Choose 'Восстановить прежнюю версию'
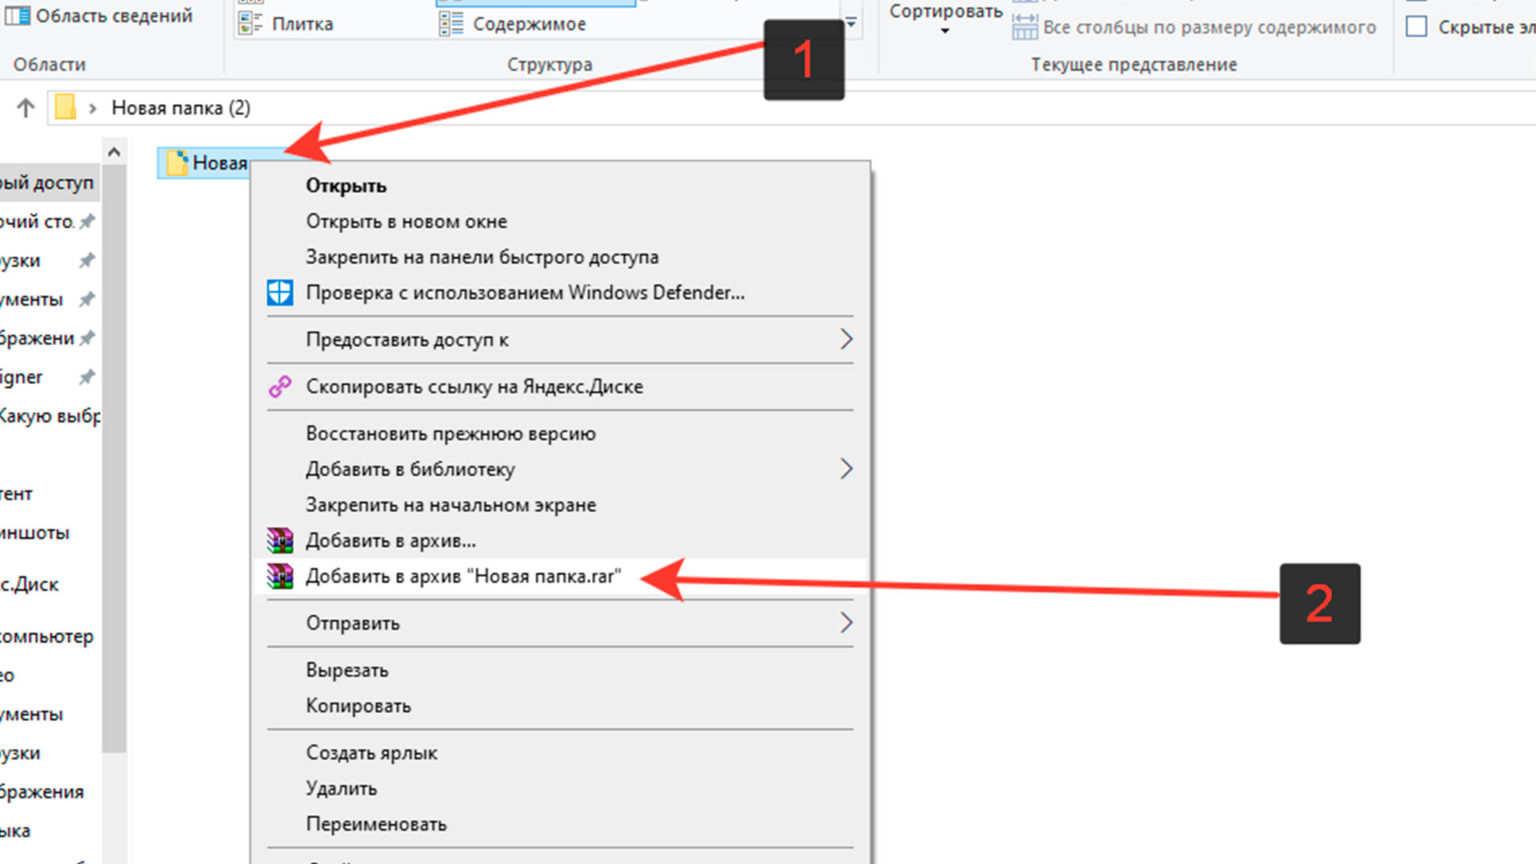The width and height of the screenshot is (1536, 864). (x=450, y=434)
